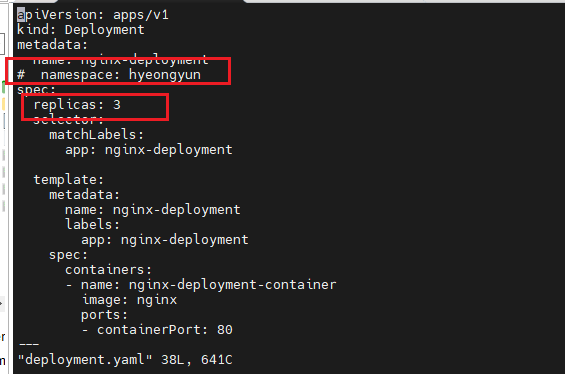Screen dimensions: 565x374
Task: Click the 'replicas: 3' line
Action: pos(77,104)
